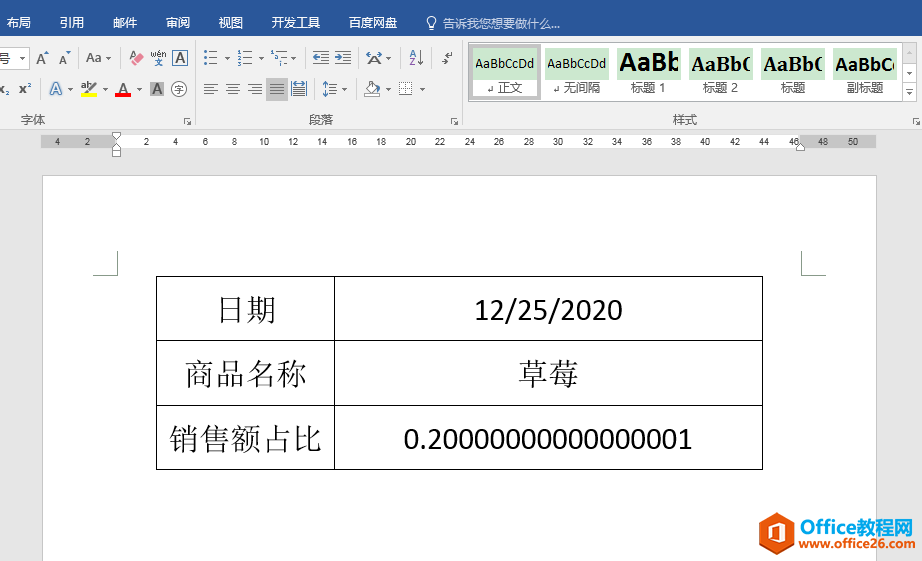Apply numbered list

click(x=245, y=58)
